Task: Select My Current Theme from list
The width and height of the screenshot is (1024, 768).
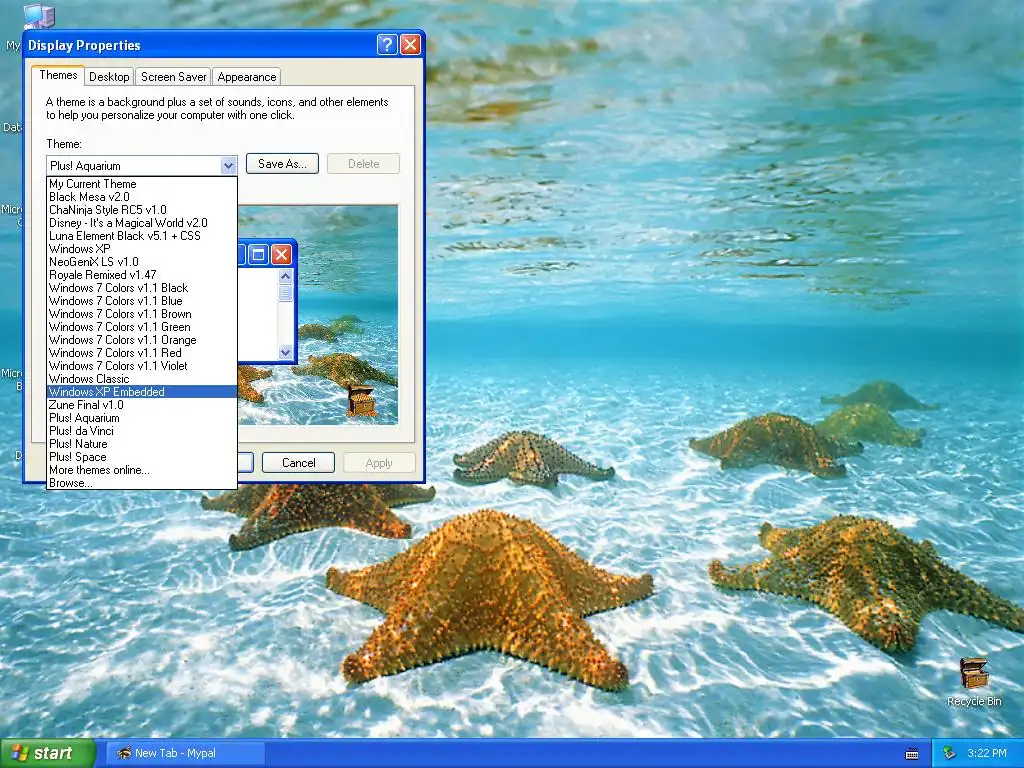Action: coord(142,184)
